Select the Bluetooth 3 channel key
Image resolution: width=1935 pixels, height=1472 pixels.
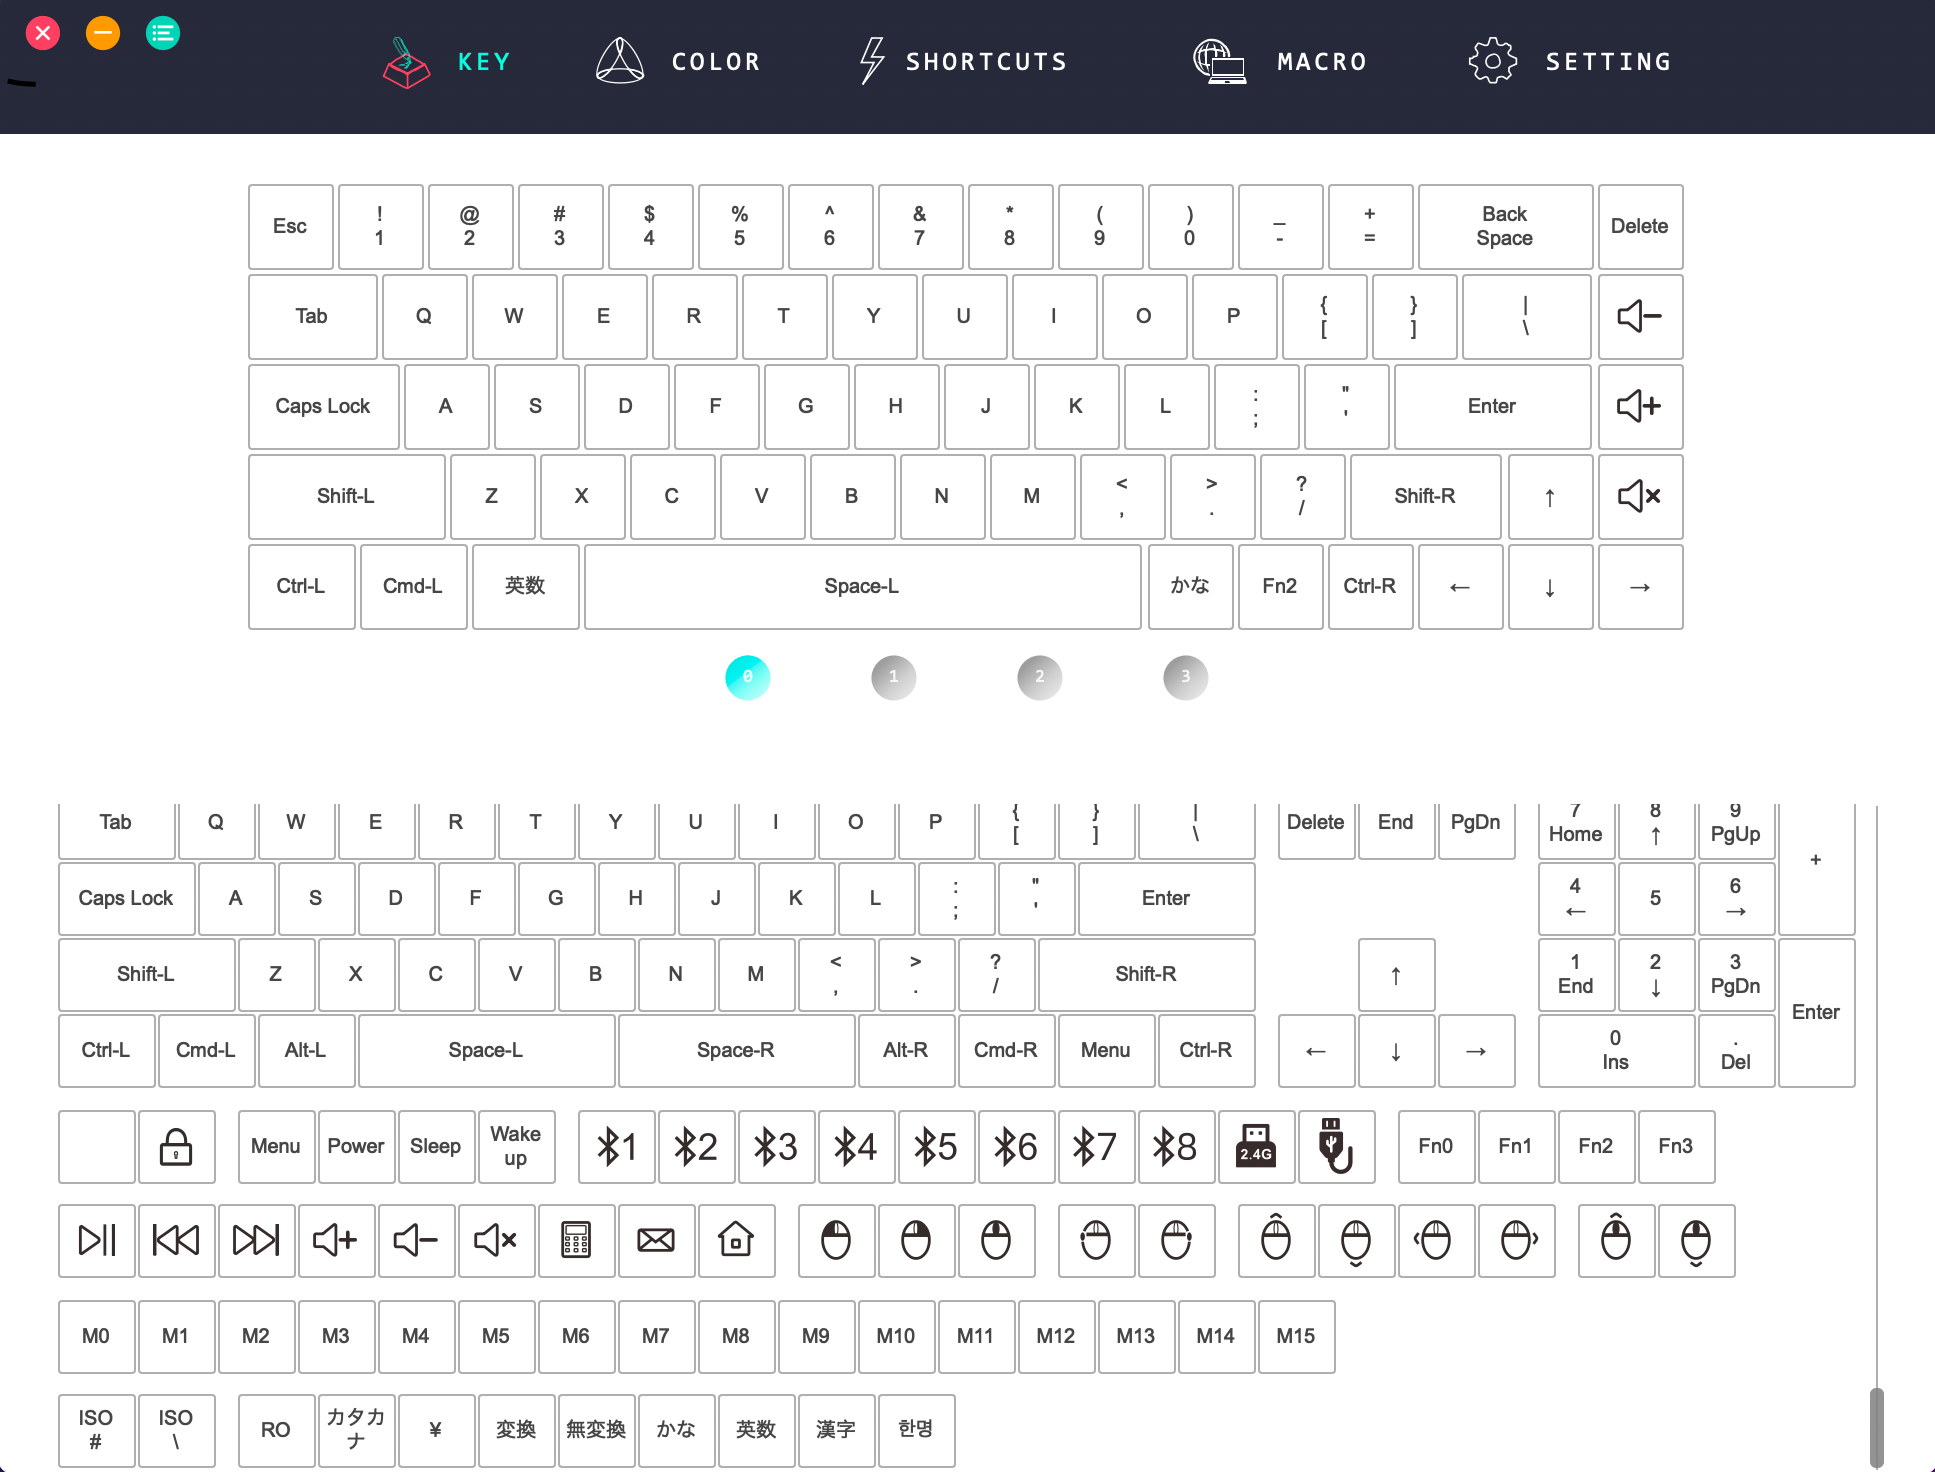[x=776, y=1146]
